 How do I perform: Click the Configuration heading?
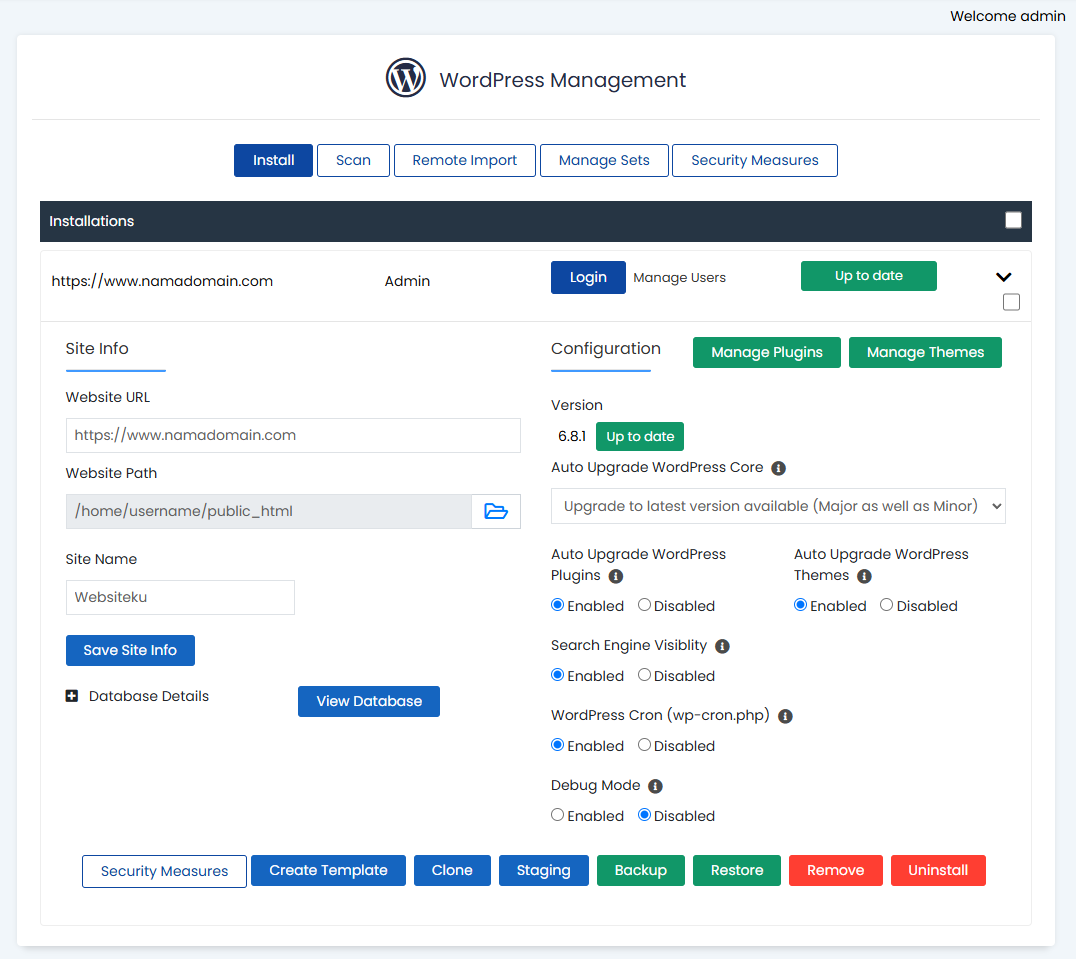[x=606, y=349]
